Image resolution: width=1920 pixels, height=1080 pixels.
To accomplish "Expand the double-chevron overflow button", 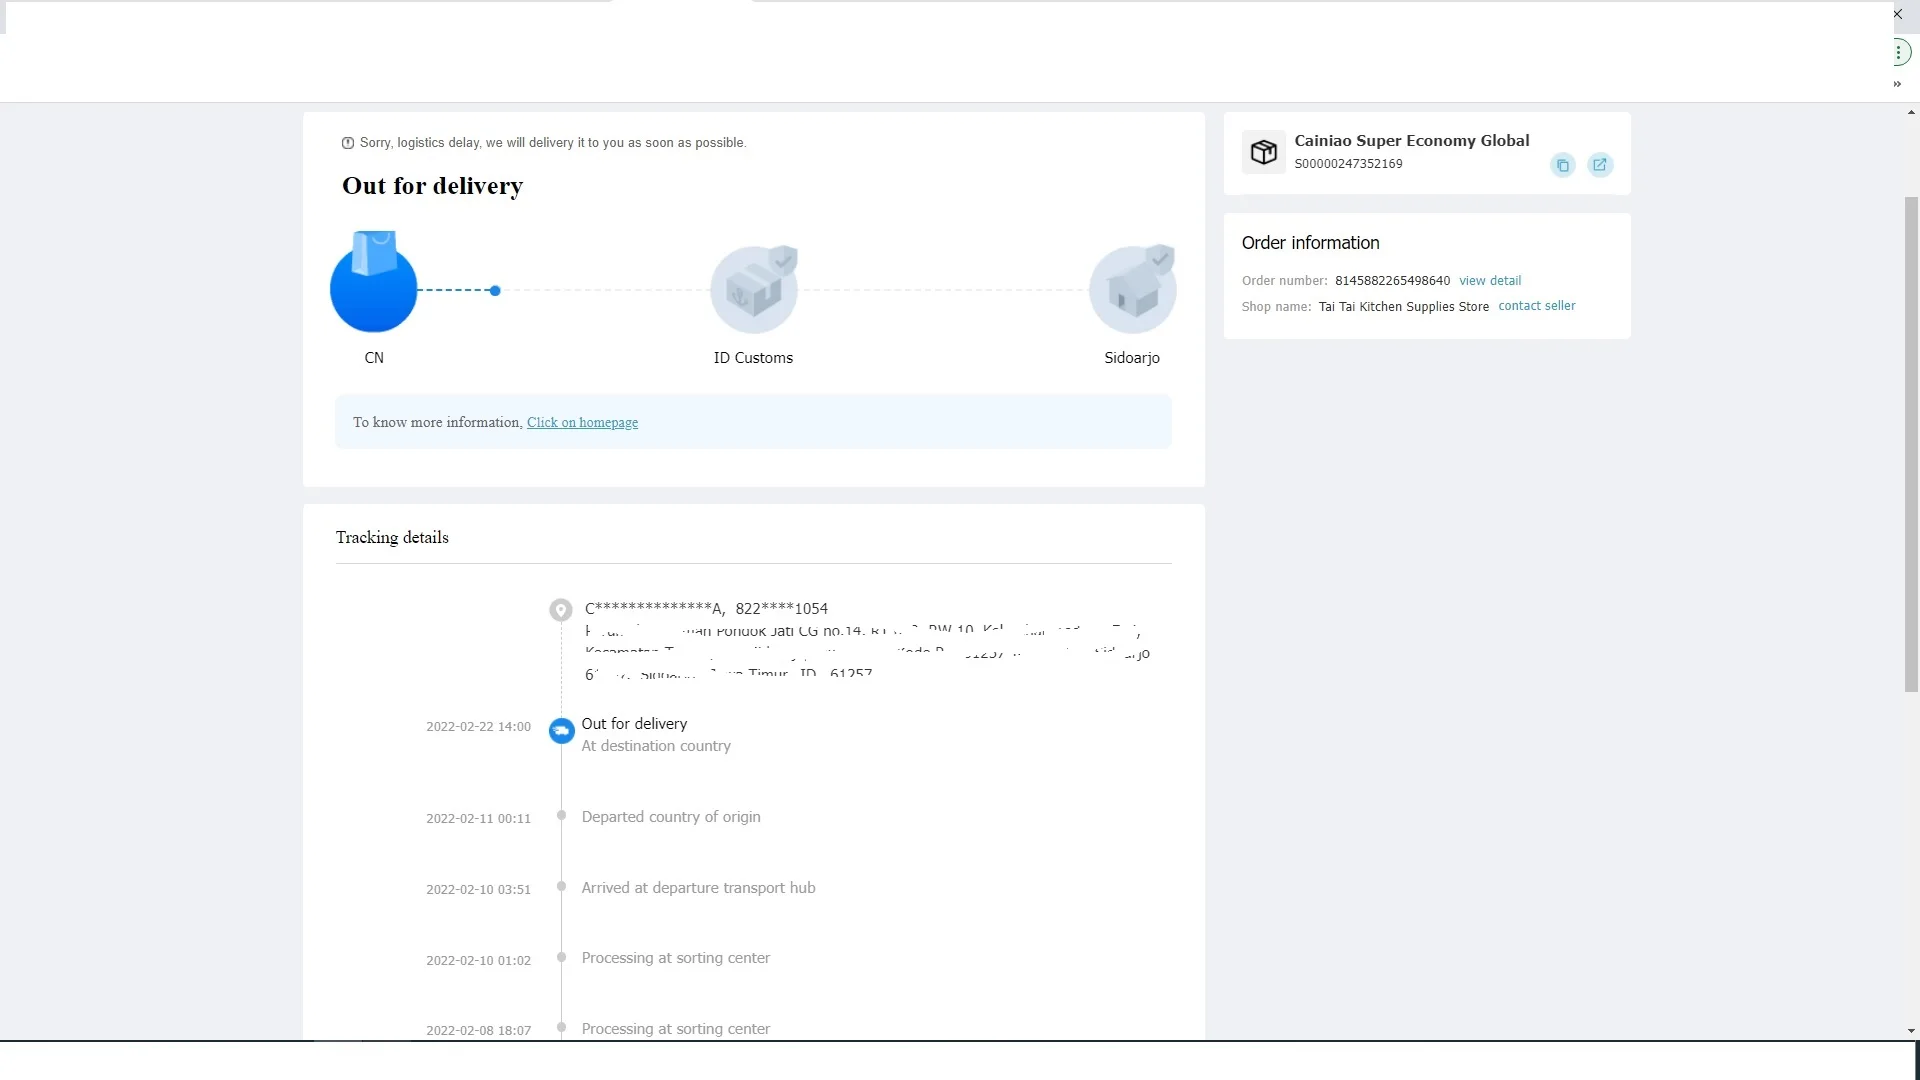I will click(1897, 84).
